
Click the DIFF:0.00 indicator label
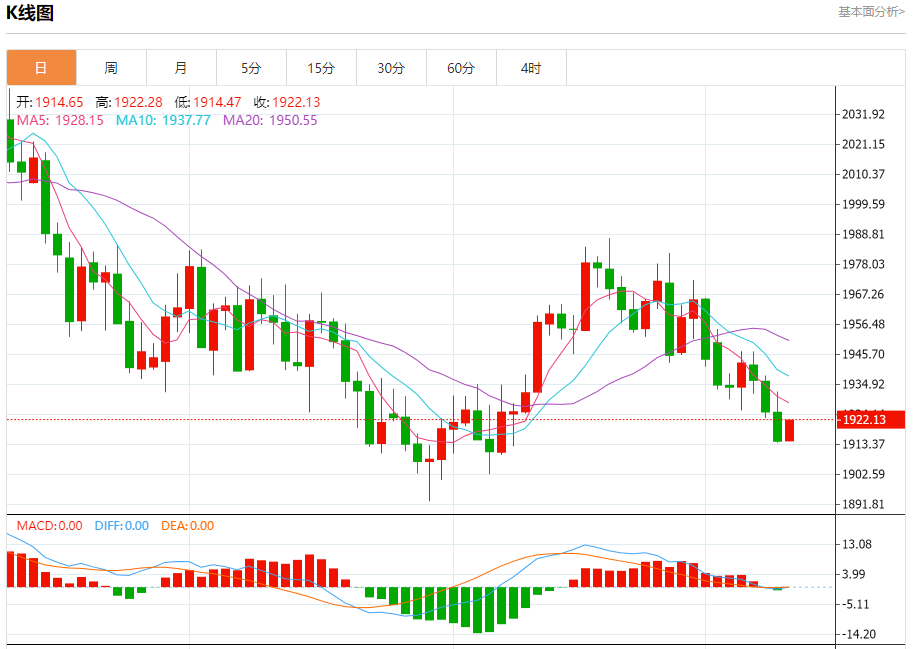(122, 525)
